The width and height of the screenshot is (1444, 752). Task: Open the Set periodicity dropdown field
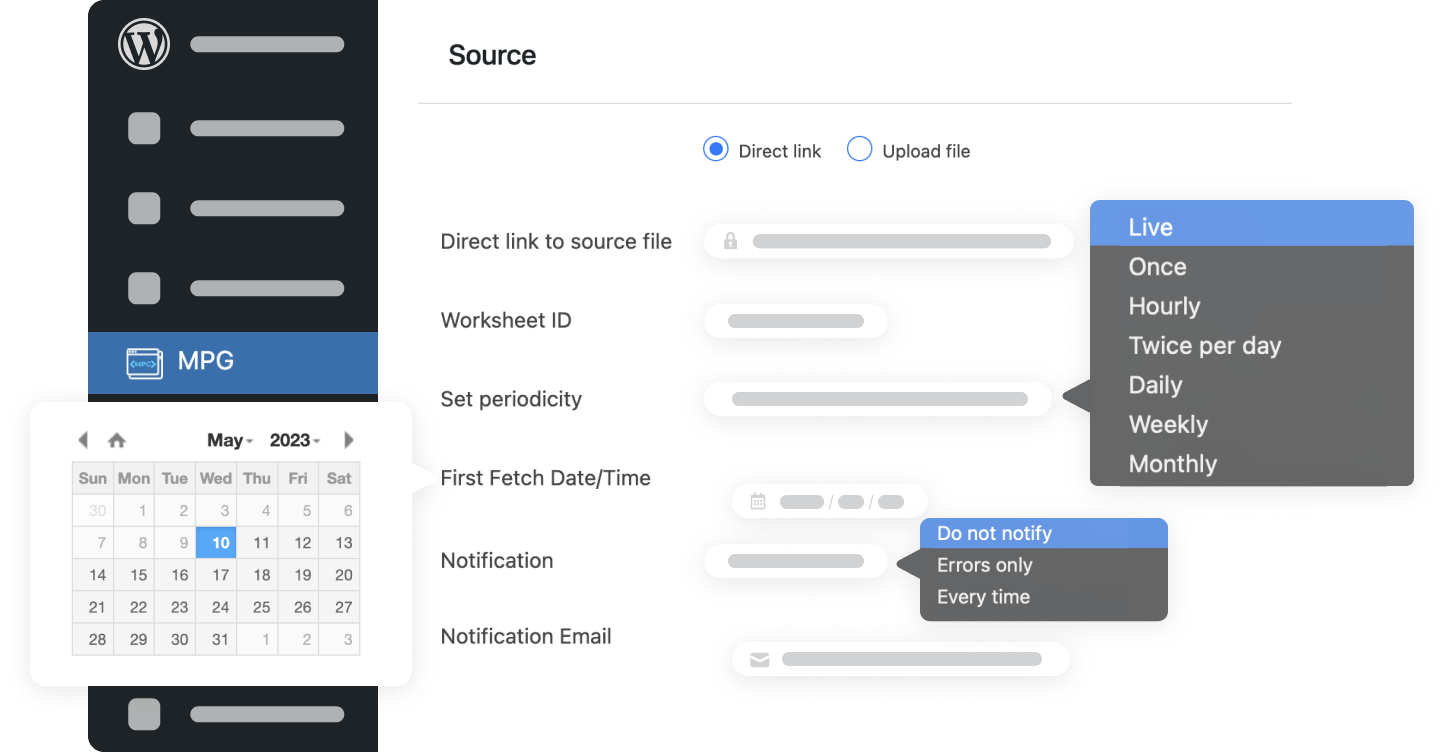(877, 398)
